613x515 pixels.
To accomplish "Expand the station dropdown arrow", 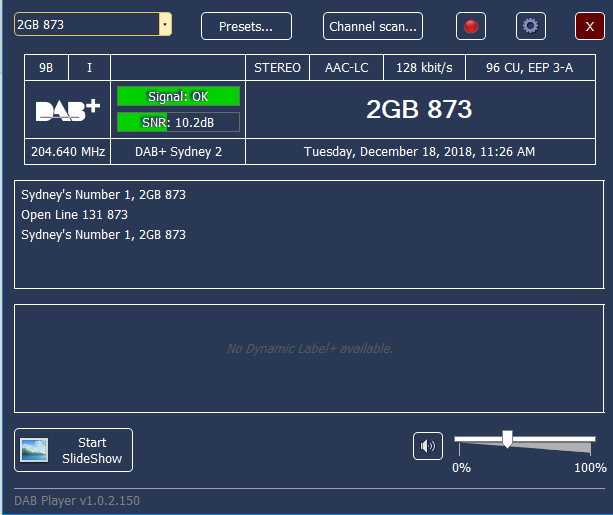I will tap(165, 24).
